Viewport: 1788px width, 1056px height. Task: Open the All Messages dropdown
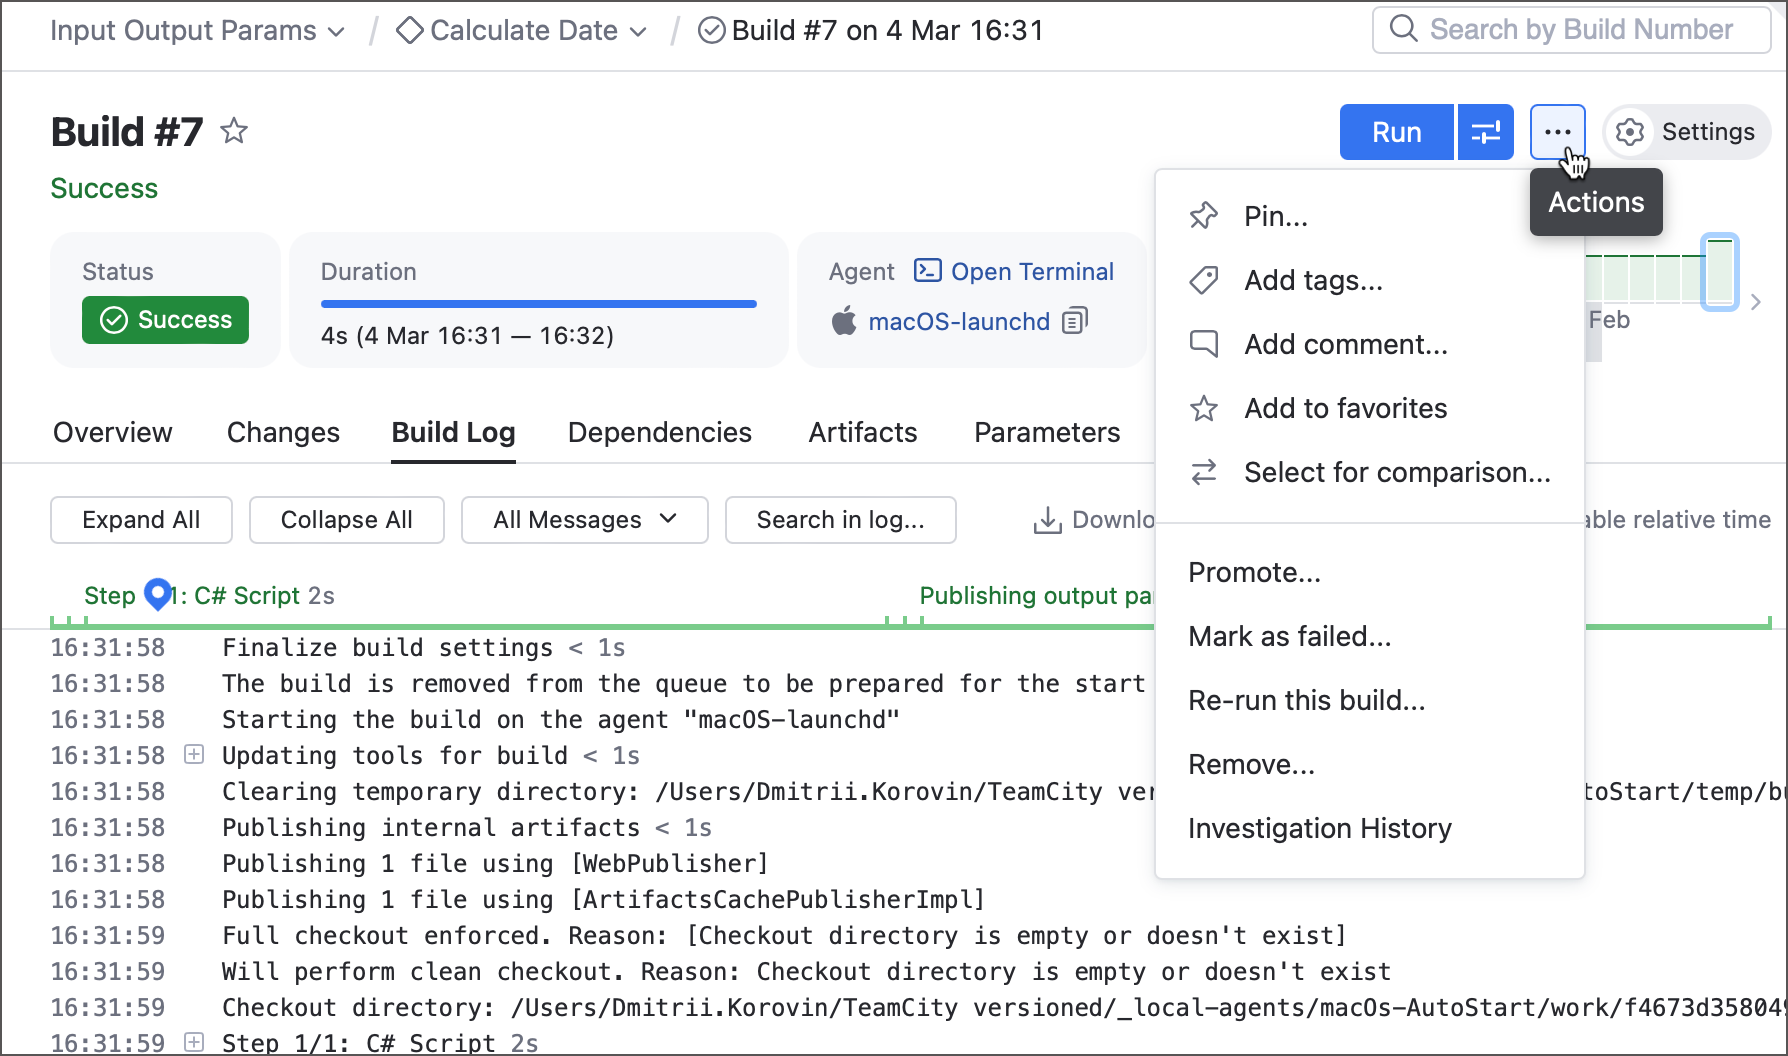584,520
